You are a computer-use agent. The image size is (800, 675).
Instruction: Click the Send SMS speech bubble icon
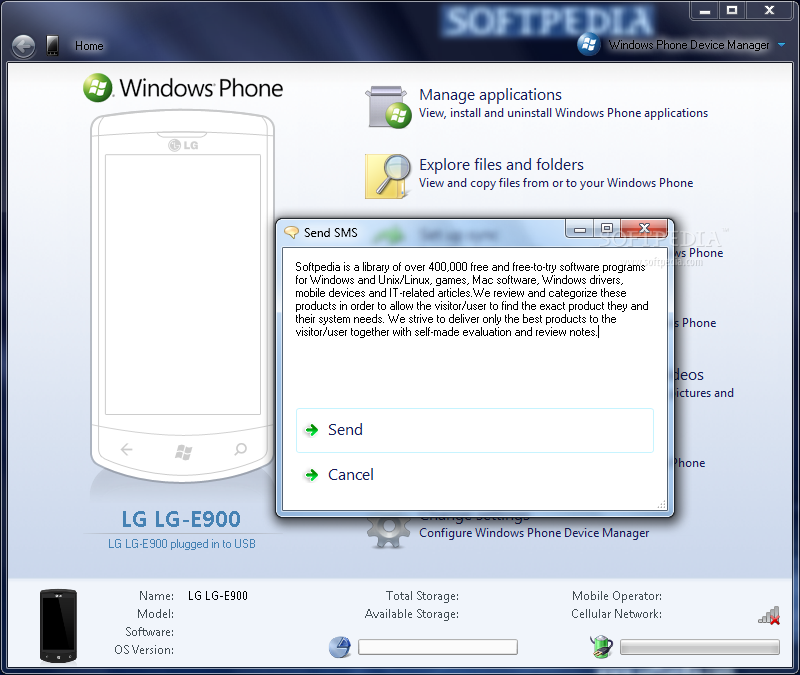tap(291, 233)
